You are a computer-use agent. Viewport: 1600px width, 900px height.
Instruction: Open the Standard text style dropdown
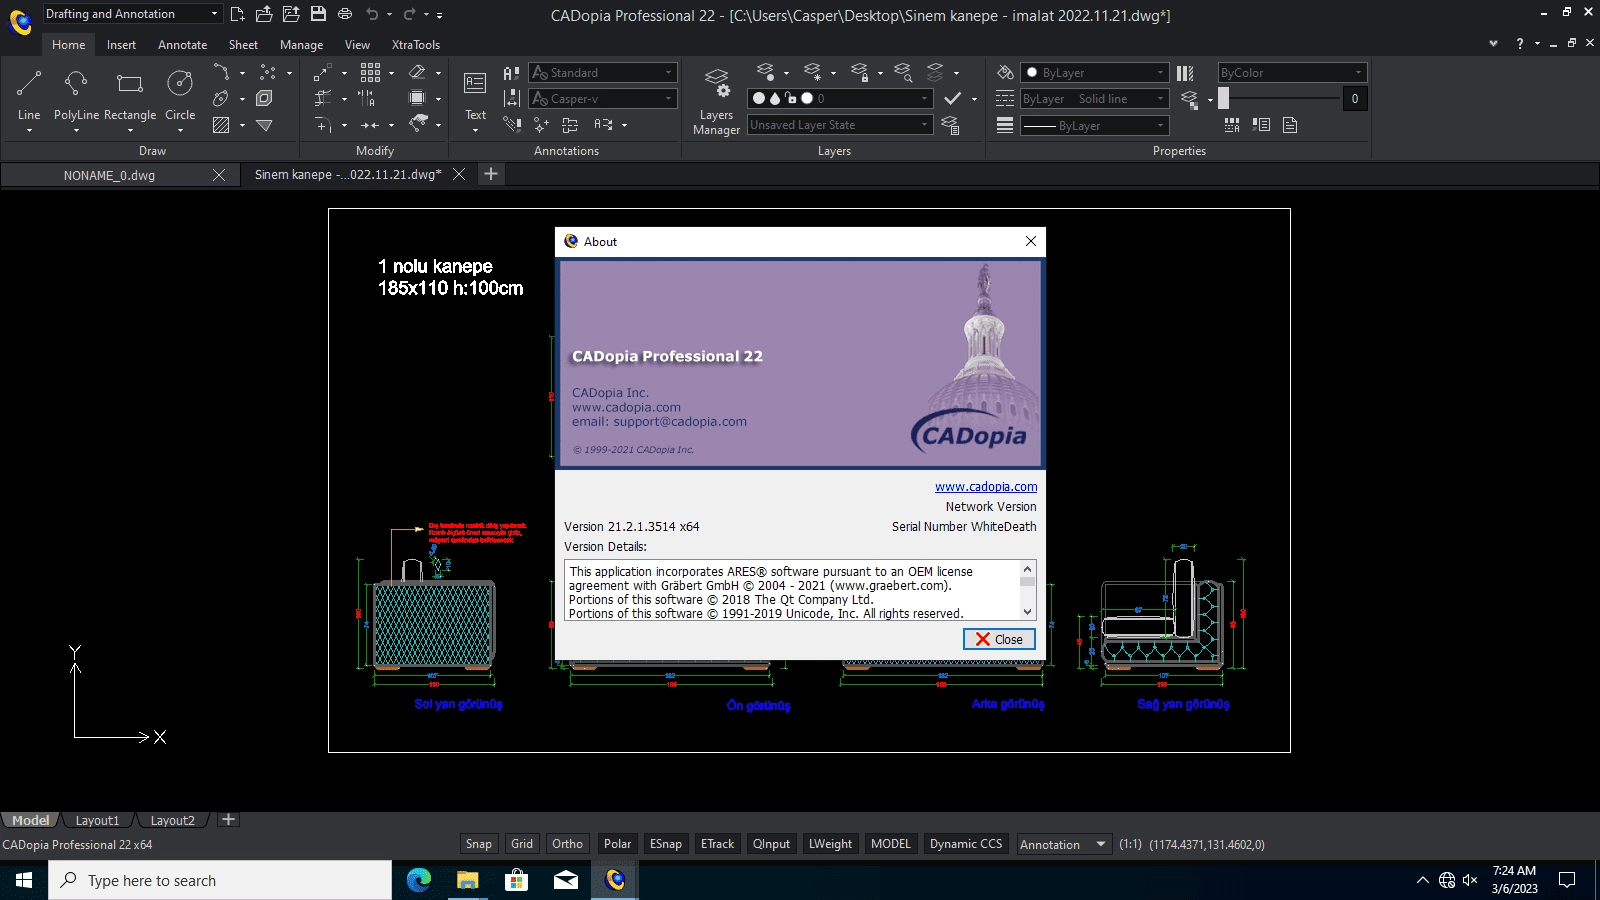(603, 72)
